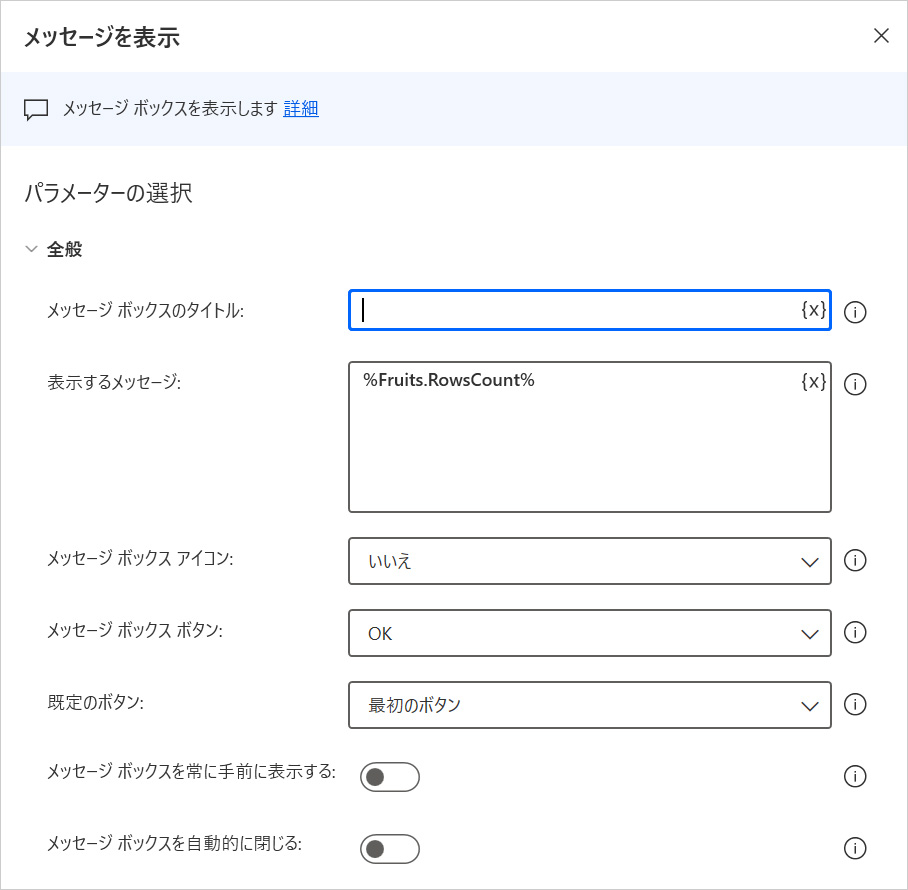Click info icon for default button dropdown

pos(854,705)
